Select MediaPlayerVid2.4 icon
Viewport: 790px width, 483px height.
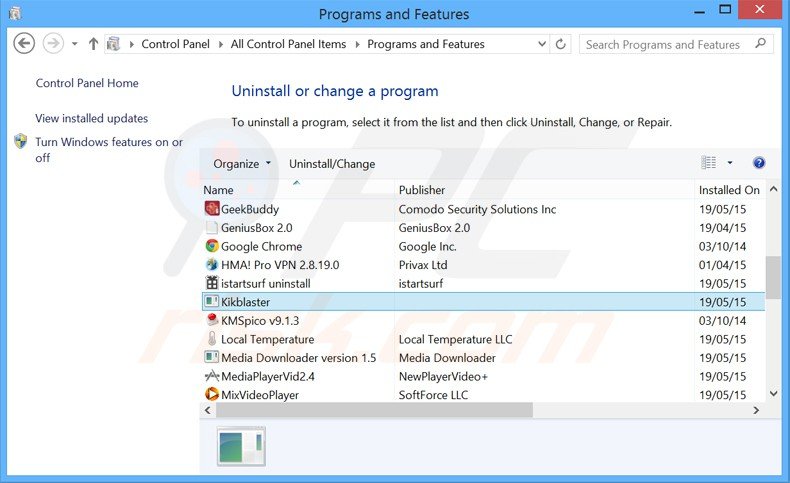212,376
